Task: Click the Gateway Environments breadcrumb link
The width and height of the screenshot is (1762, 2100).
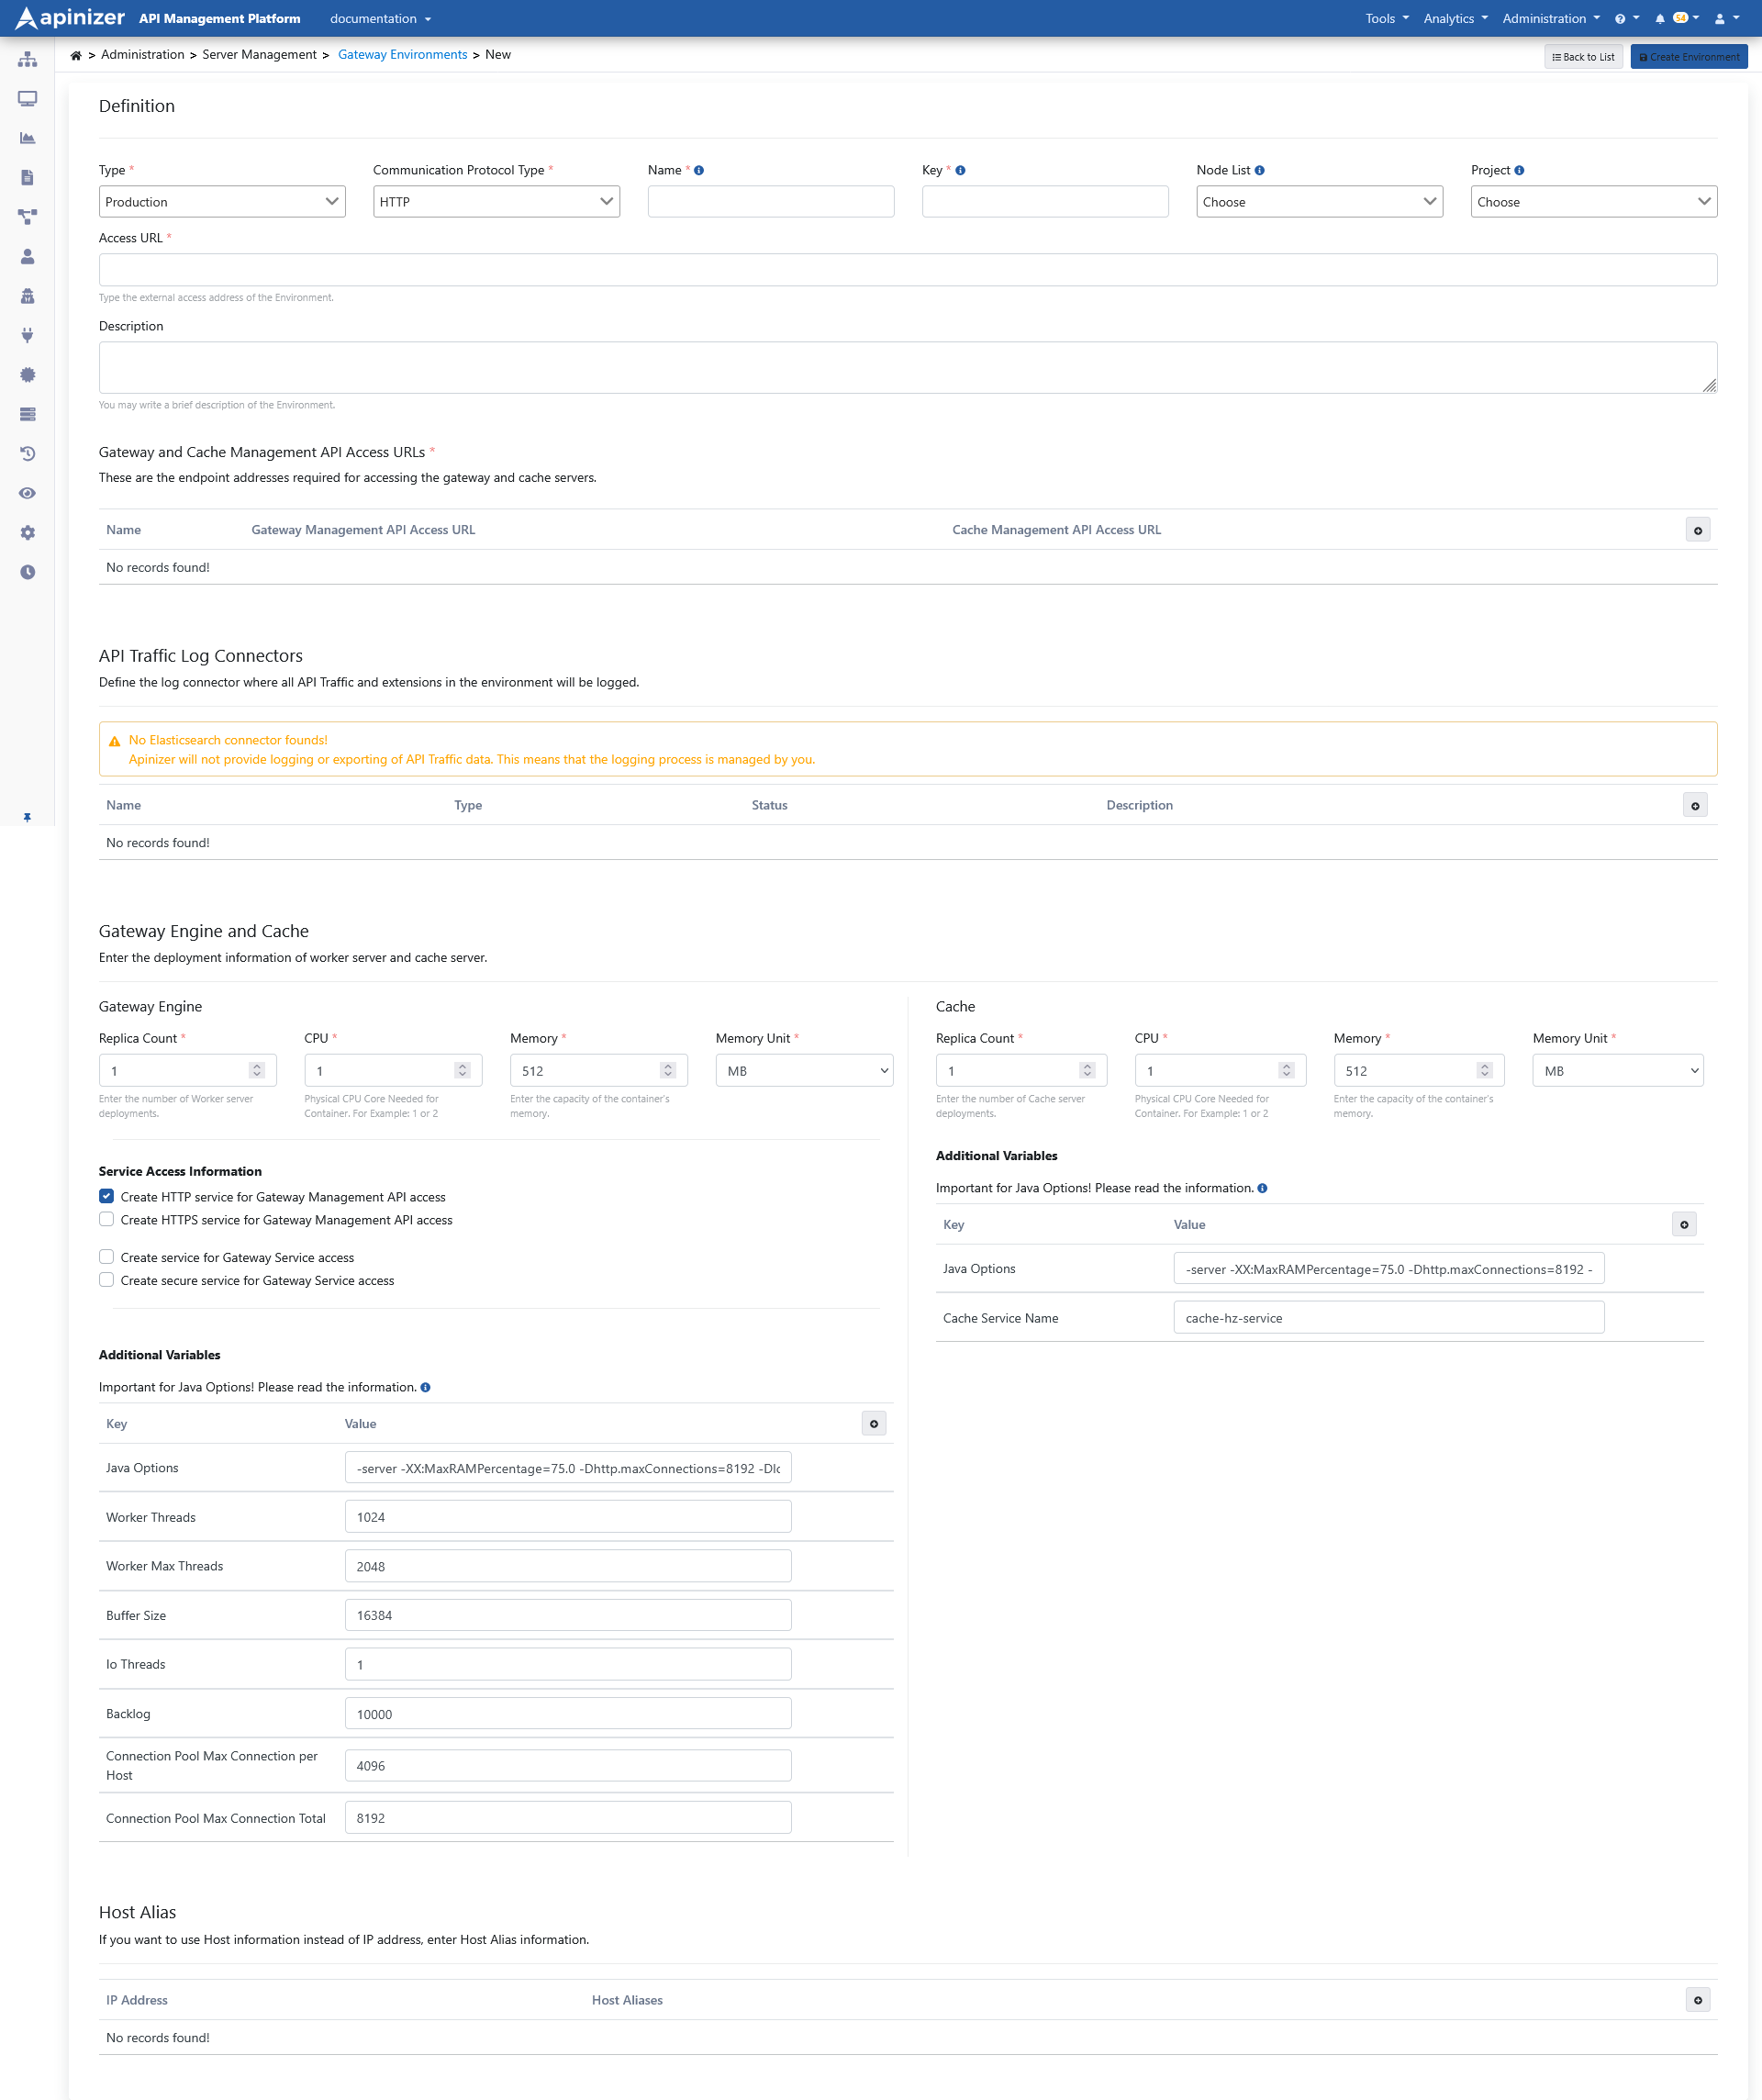Action: 402,55
